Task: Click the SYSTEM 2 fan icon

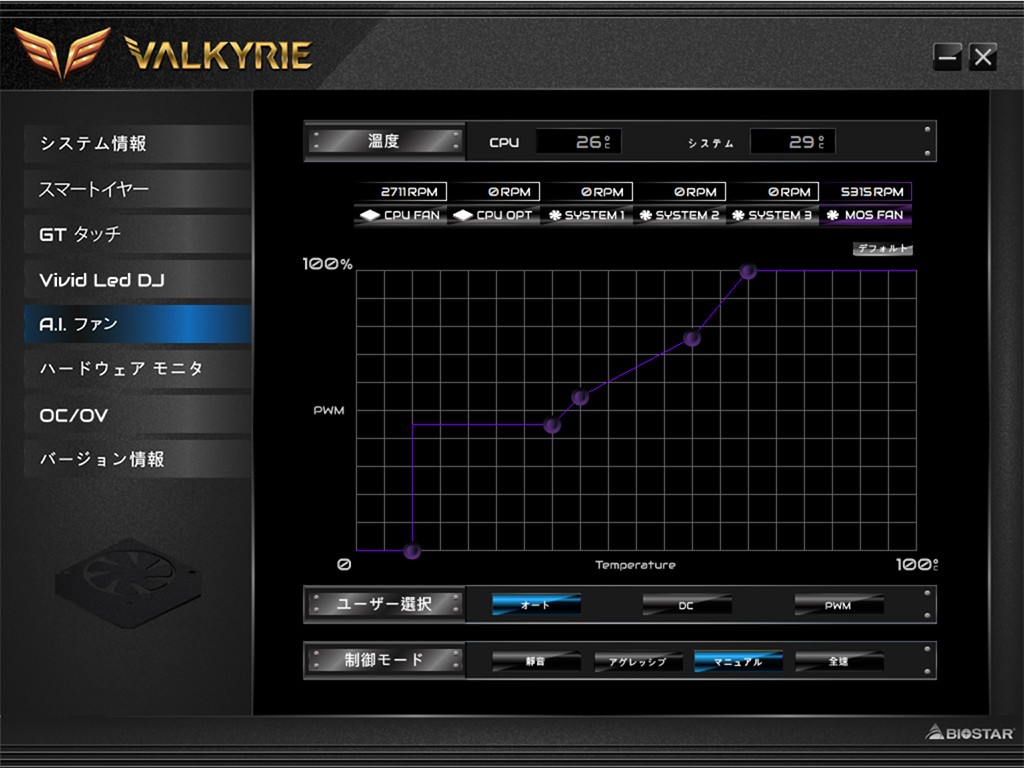Action: coord(646,215)
